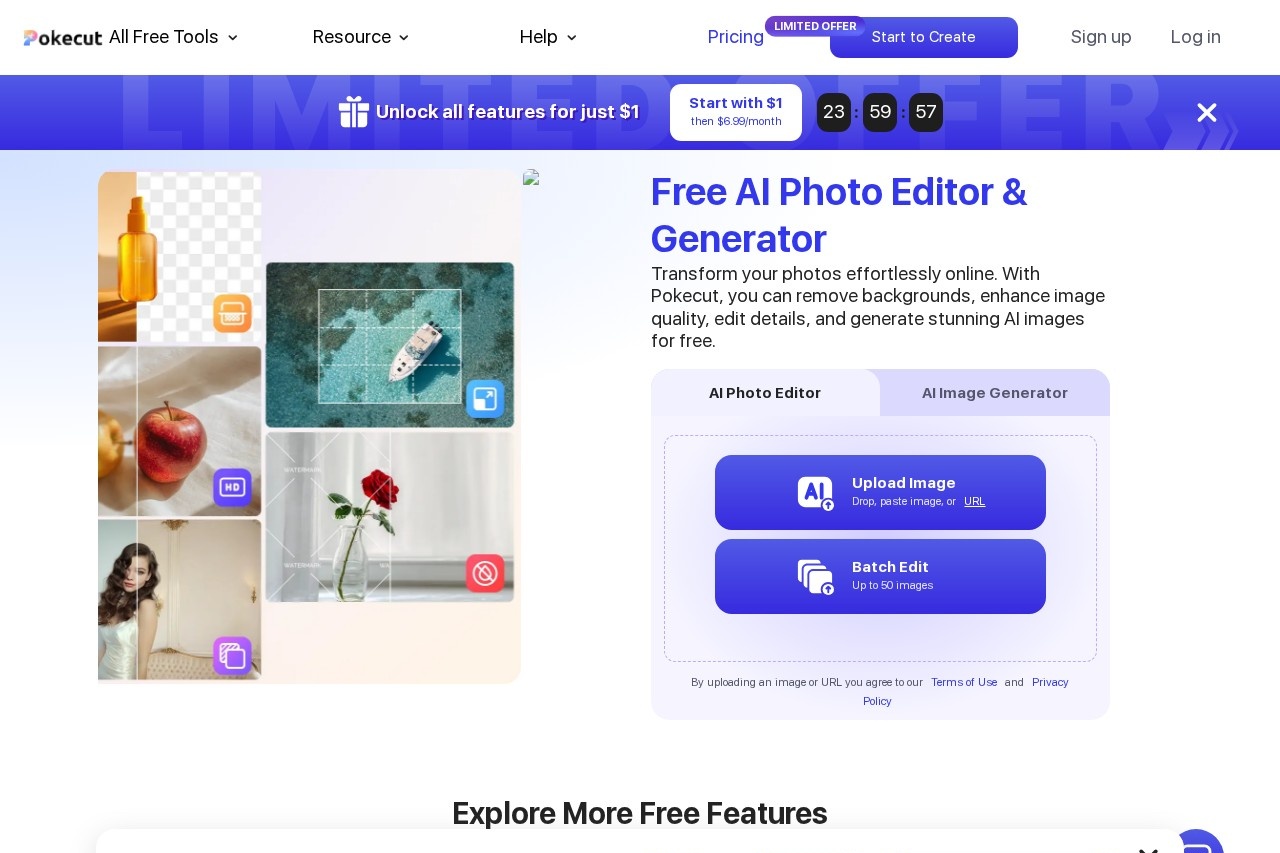Expand the All Free Tools dropdown
The width and height of the screenshot is (1280, 853).
[x=232, y=37]
